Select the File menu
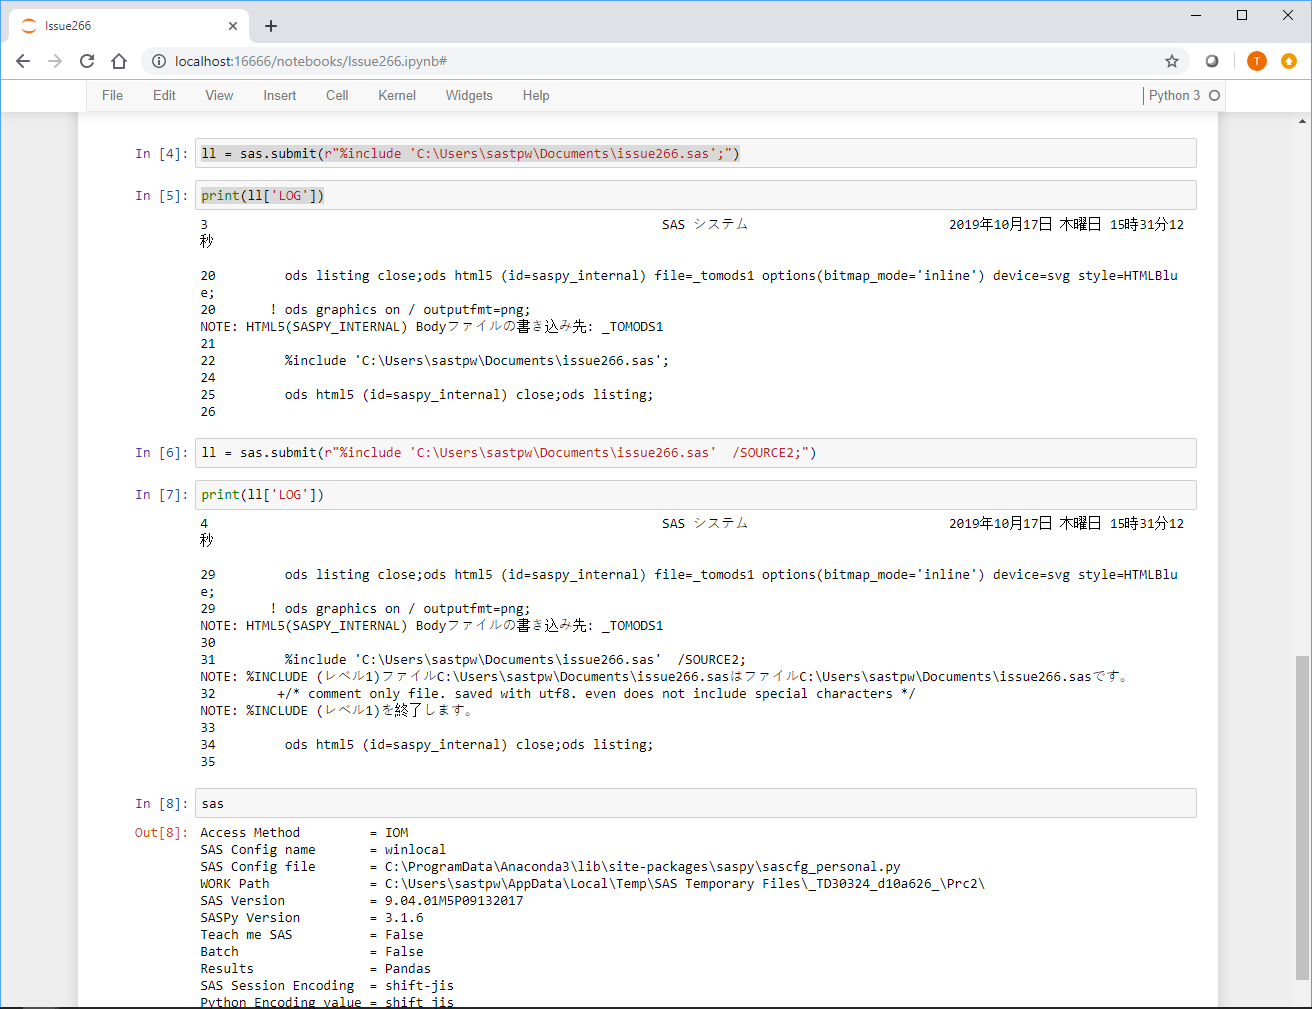The image size is (1312, 1009). tap(112, 95)
